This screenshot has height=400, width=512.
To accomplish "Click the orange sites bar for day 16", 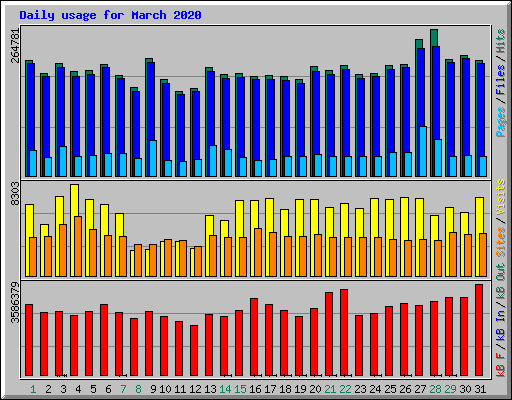I will coord(258,252).
